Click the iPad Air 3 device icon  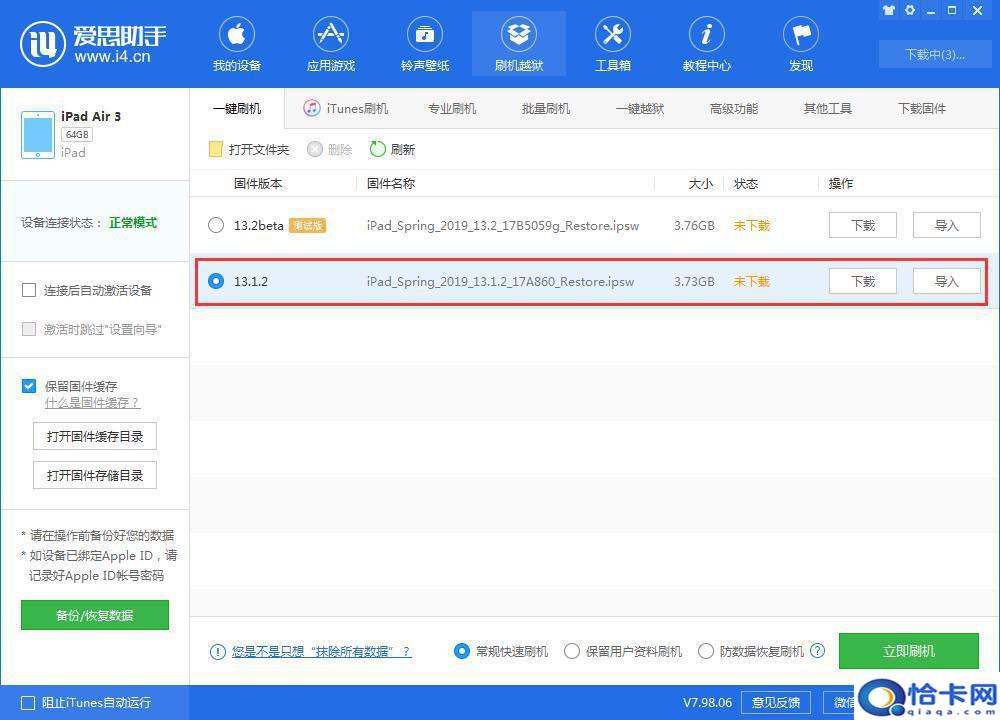click(38, 135)
